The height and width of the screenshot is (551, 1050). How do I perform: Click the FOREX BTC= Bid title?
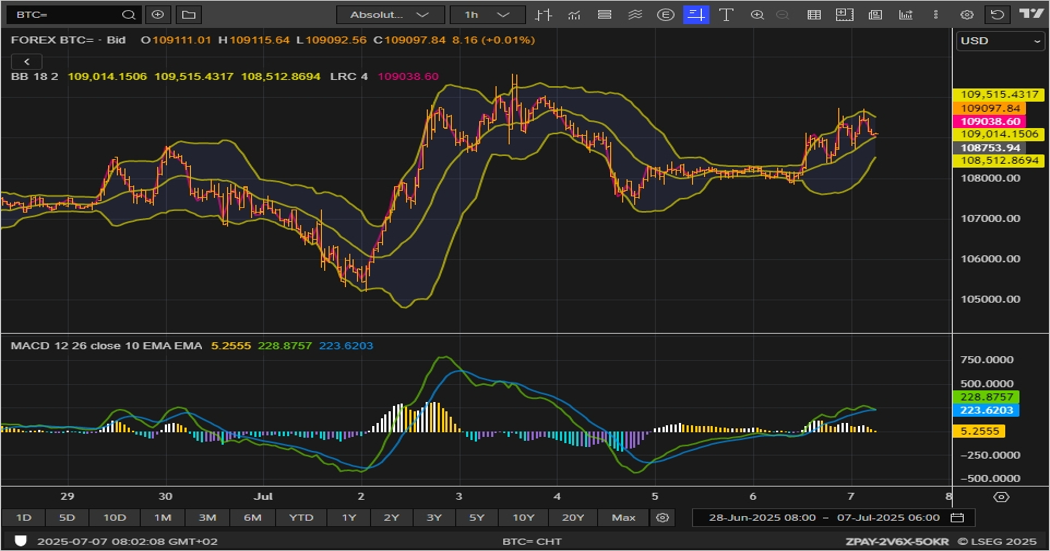pyautogui.click(x=68, y=40)
